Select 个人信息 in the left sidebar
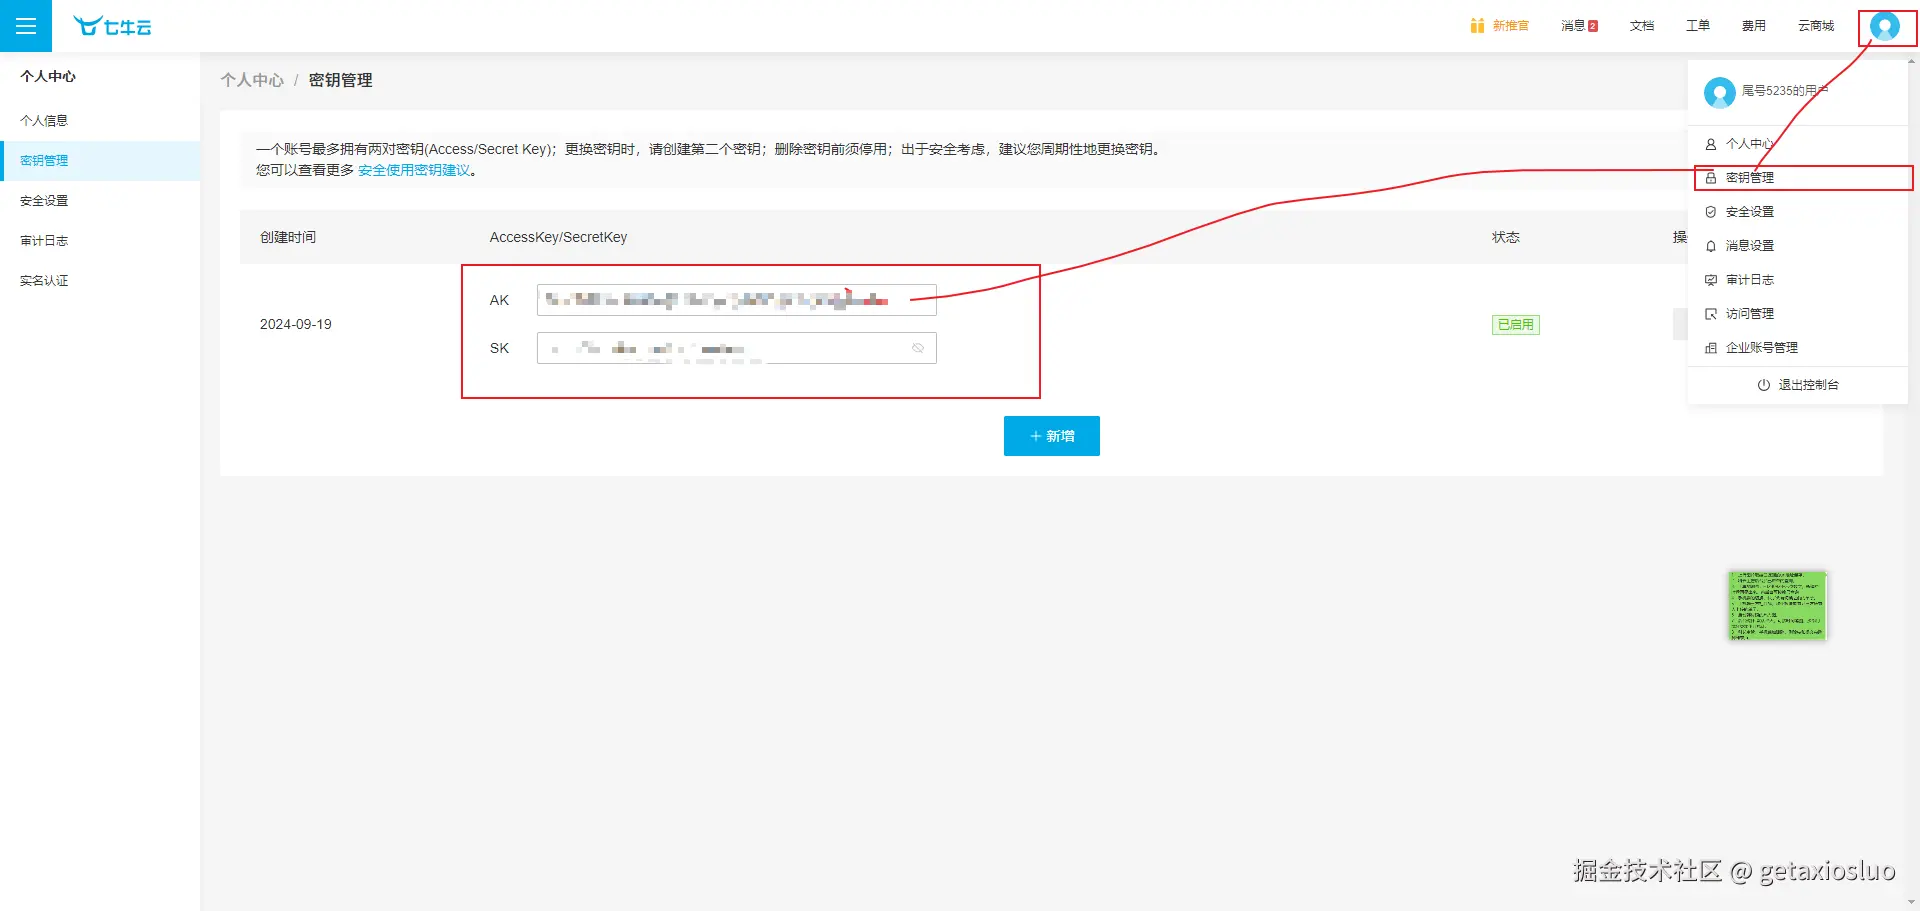The height and width of the screenshot is (911, 1920). click(100, 120)
